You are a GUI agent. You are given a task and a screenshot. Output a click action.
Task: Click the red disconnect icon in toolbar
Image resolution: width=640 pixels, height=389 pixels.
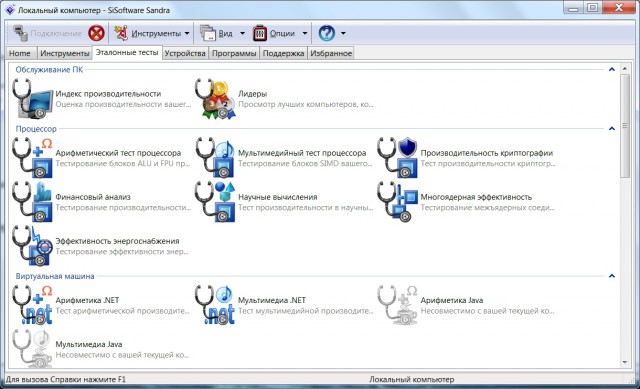(x=96, y=33)
